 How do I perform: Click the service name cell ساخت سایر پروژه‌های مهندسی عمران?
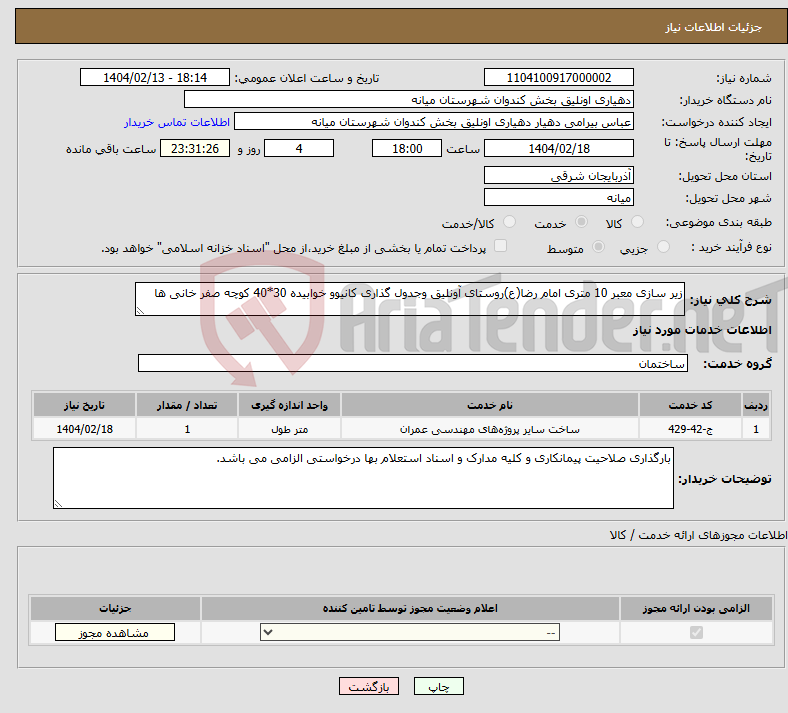(490, 429)
